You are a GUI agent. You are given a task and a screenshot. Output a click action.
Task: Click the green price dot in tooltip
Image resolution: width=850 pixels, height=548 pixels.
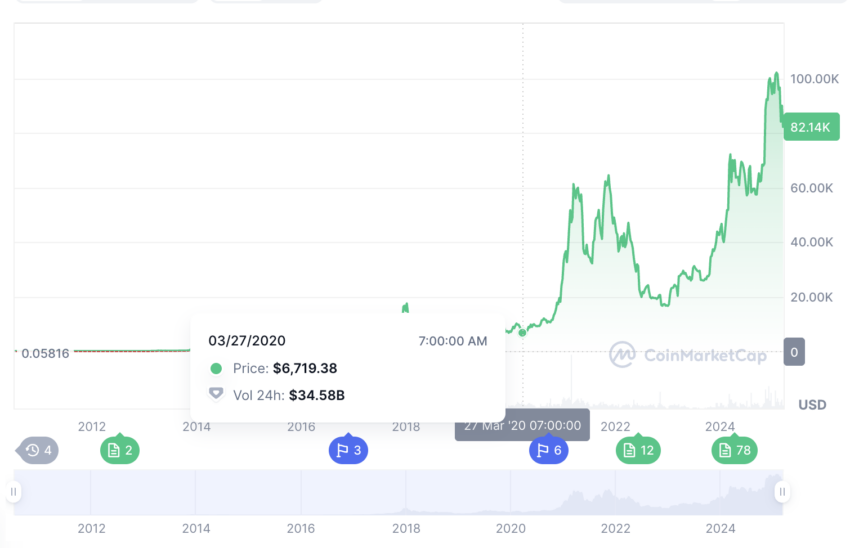216,369
